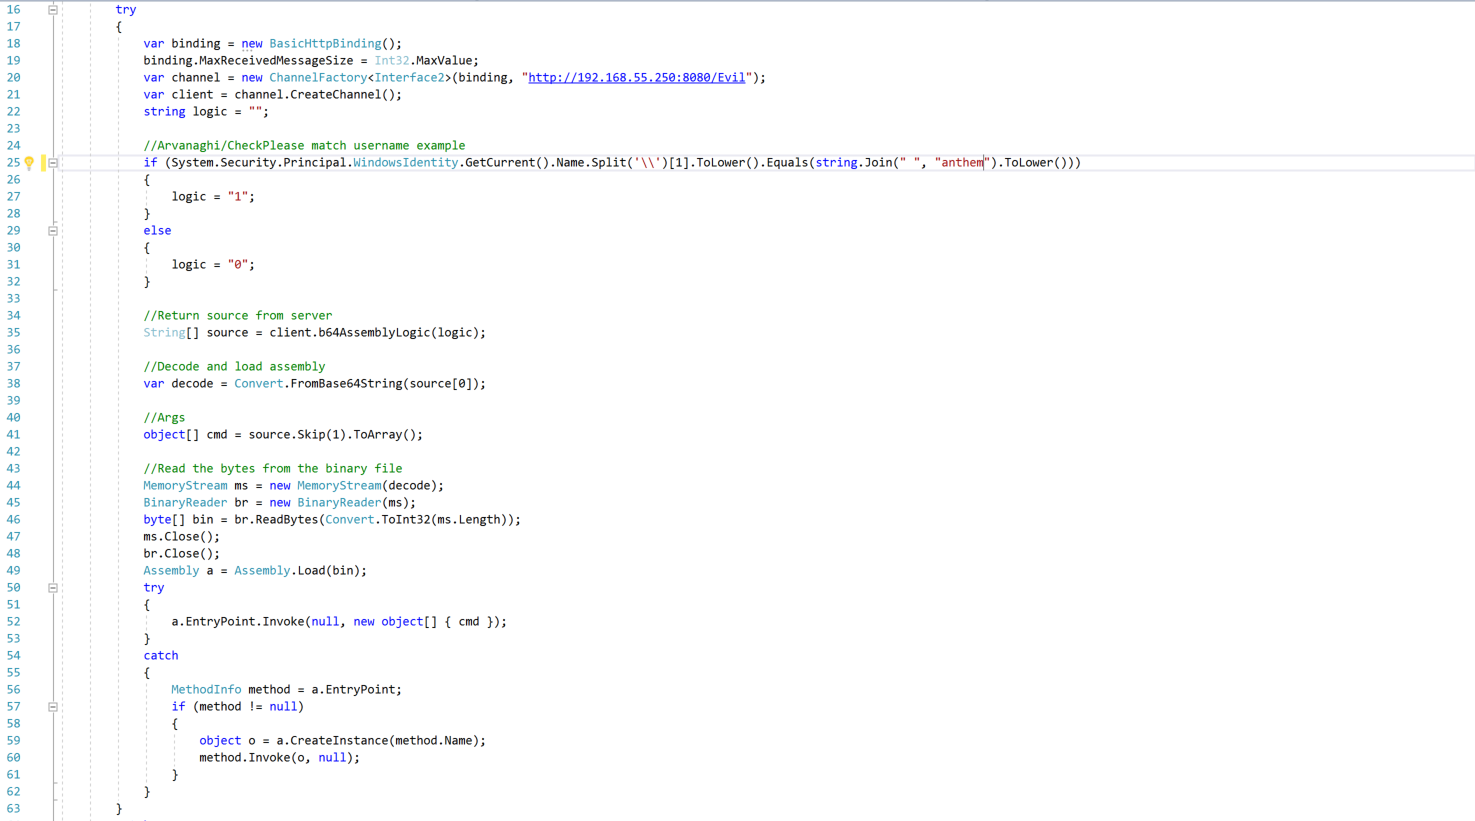Click a.EntryPoint.Invoke statement on line 52

click(x=339, y=622)
